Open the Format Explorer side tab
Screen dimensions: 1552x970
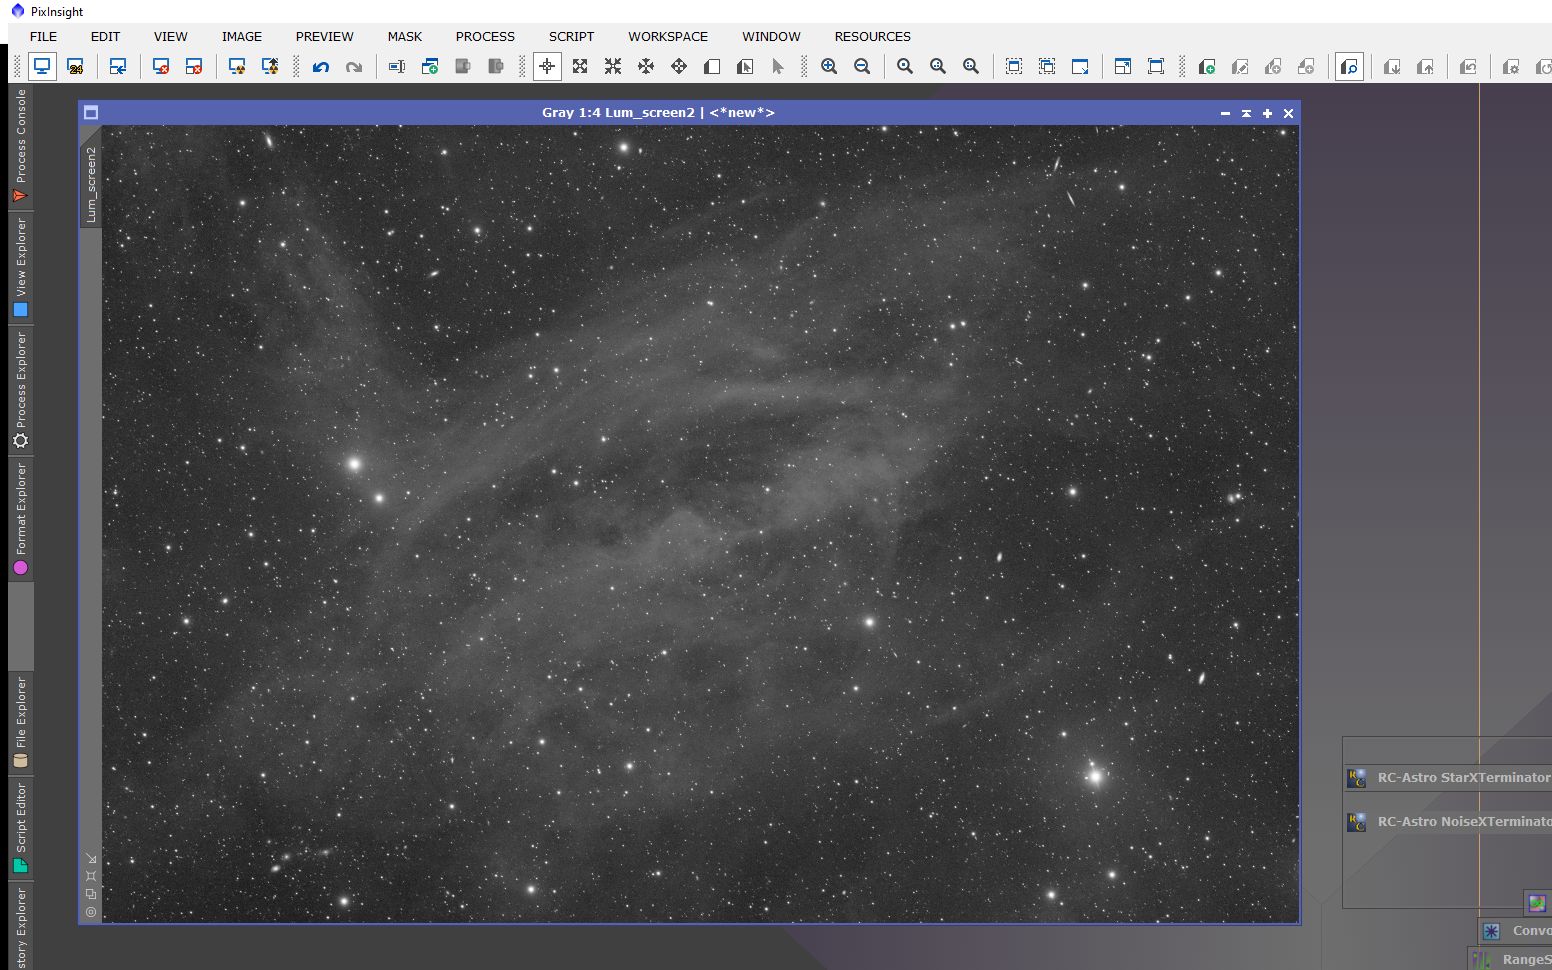pyautogui.click(x=20, y=519)
